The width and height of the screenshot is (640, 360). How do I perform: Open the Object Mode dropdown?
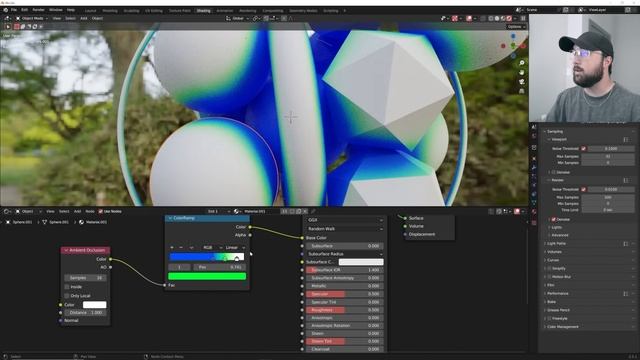coord(32,18)
